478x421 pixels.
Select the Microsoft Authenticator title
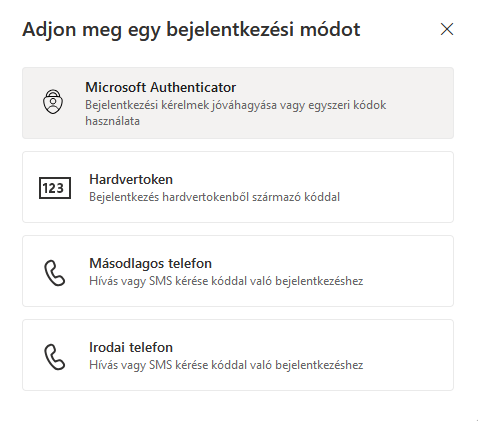coord(160,87)
